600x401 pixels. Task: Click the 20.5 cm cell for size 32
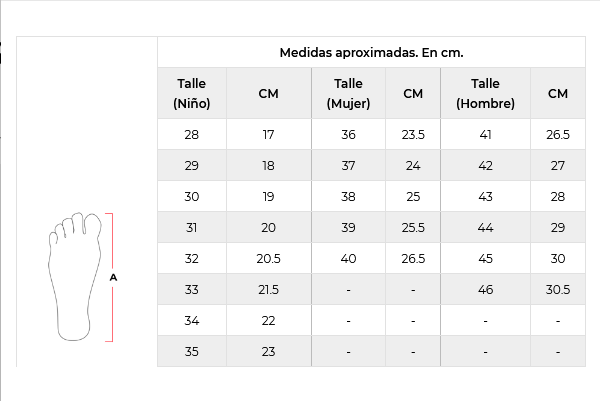[269, 259]
